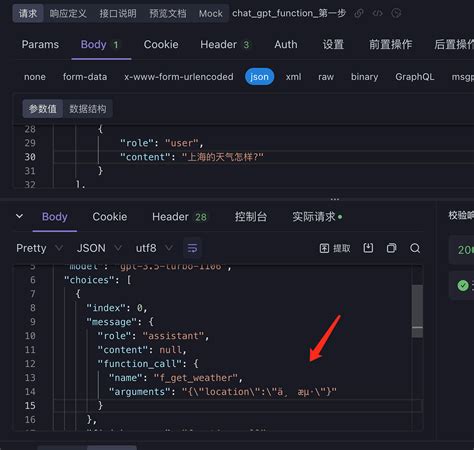This screenshot has width=474, height=450.
Task: Open the Mock tab
Action: [210, 13]
